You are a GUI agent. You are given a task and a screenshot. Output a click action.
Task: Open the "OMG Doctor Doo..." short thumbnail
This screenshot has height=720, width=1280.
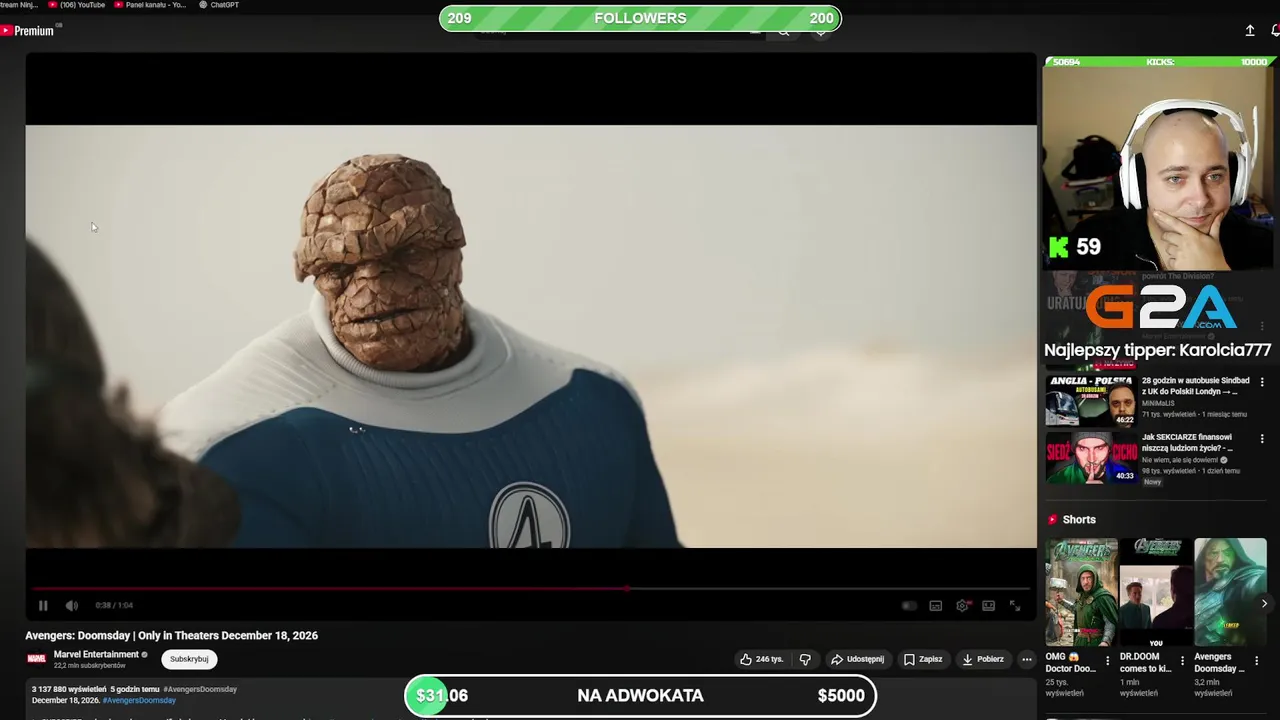pyautogui.click(x=1082, y=592)
